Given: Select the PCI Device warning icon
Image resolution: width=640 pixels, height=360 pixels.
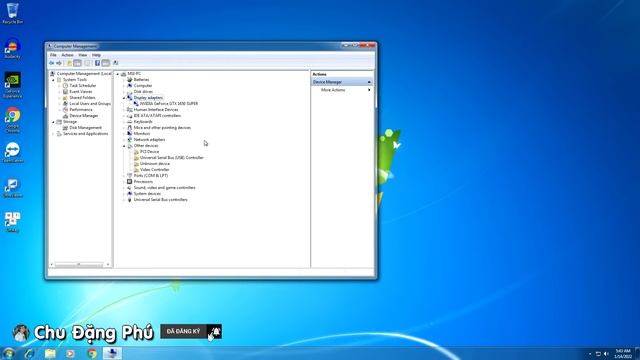Looking at the screenshot, I should coord(136,151).
